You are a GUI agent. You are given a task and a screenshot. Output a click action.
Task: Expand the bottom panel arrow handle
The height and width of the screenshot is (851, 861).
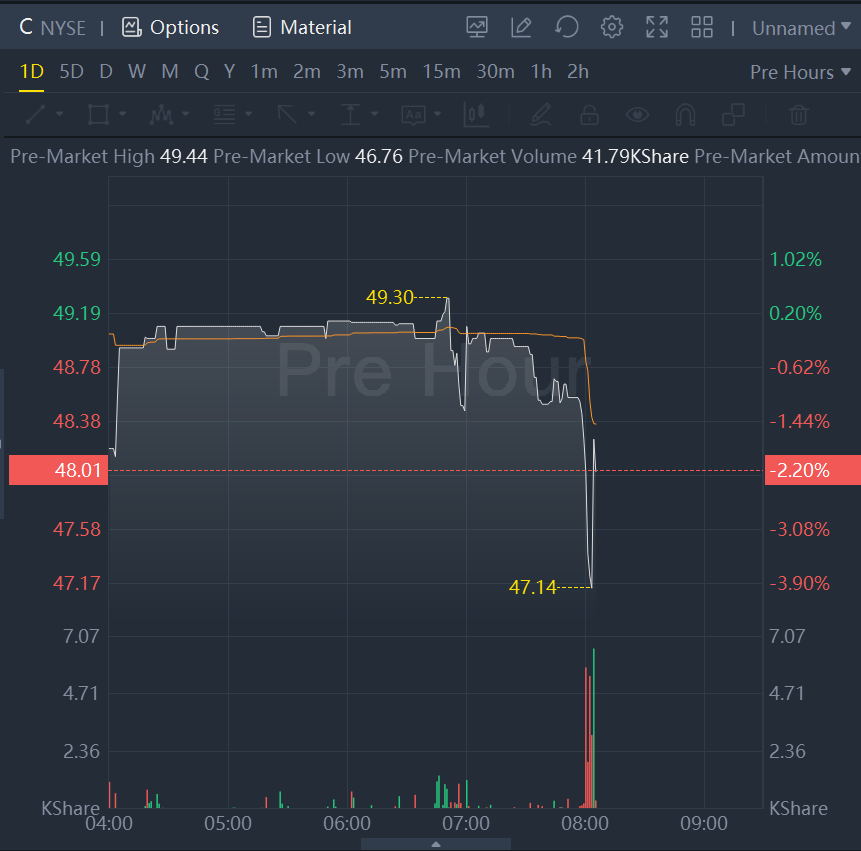coord(436,844)
